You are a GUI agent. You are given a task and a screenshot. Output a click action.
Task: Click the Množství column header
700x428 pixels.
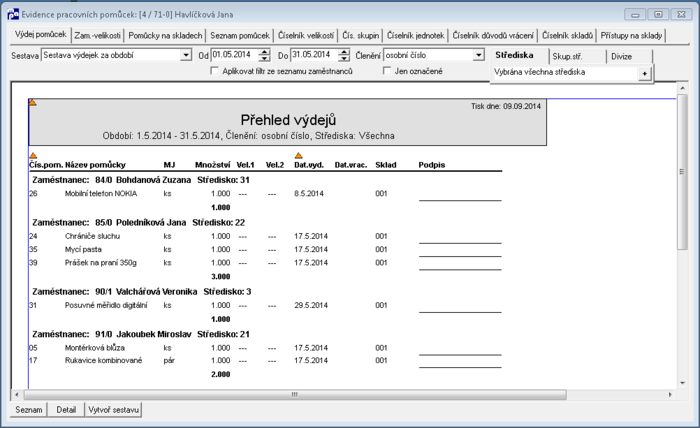(212, 165)
